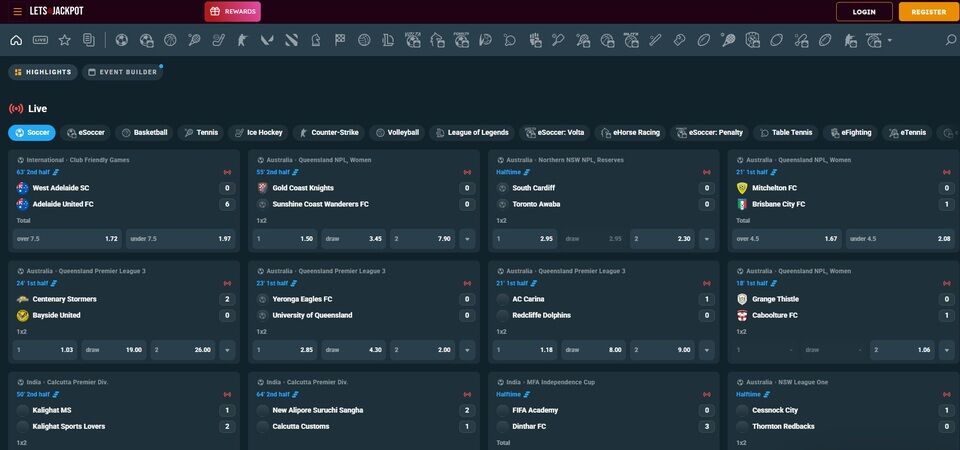Screen dimensions: 960x450
Task: Bet over 7.5 at 1.72
Action: coord(67,239)
